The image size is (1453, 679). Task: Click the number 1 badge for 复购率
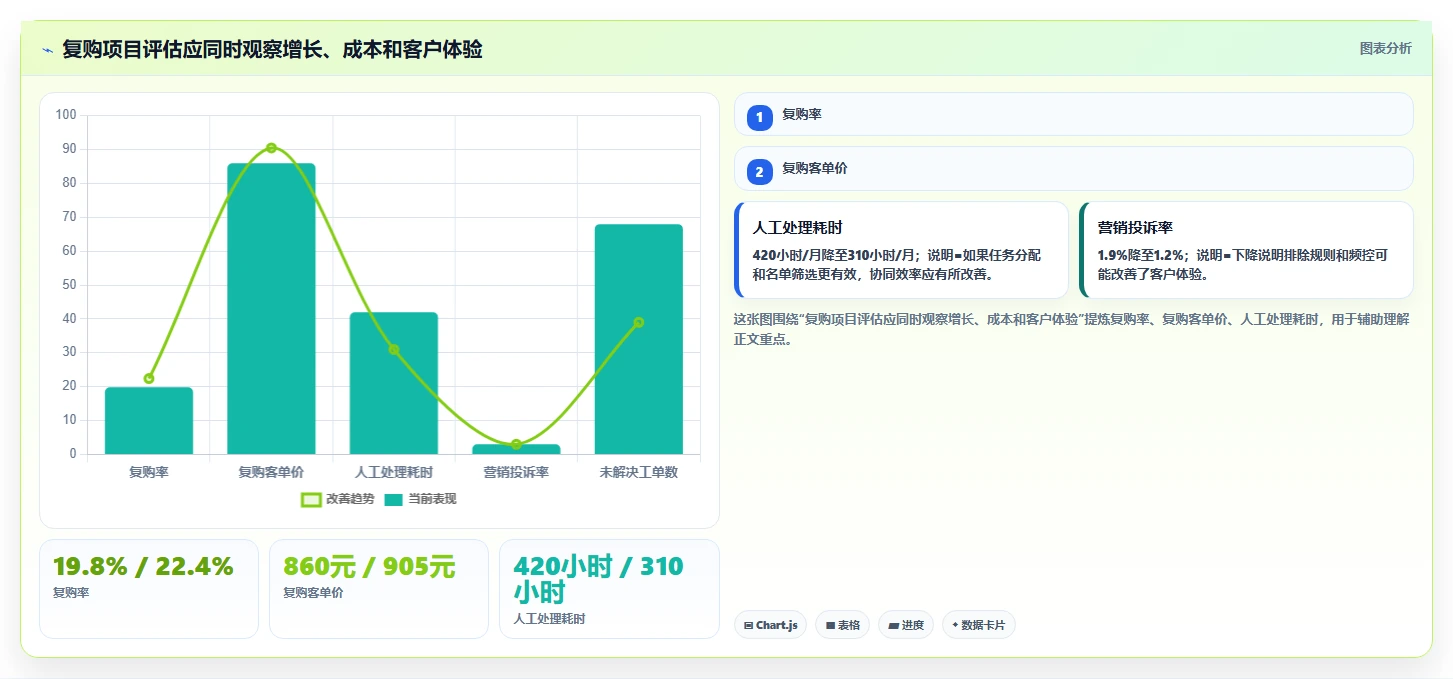click(759, 117)
